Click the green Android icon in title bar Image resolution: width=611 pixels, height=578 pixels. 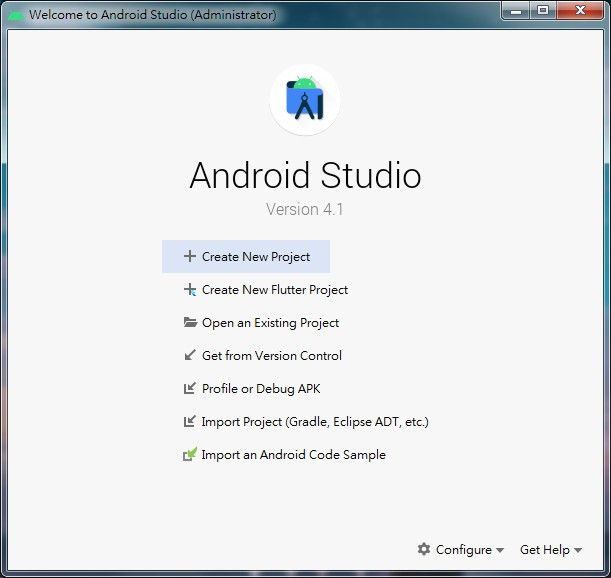point(16,15)
